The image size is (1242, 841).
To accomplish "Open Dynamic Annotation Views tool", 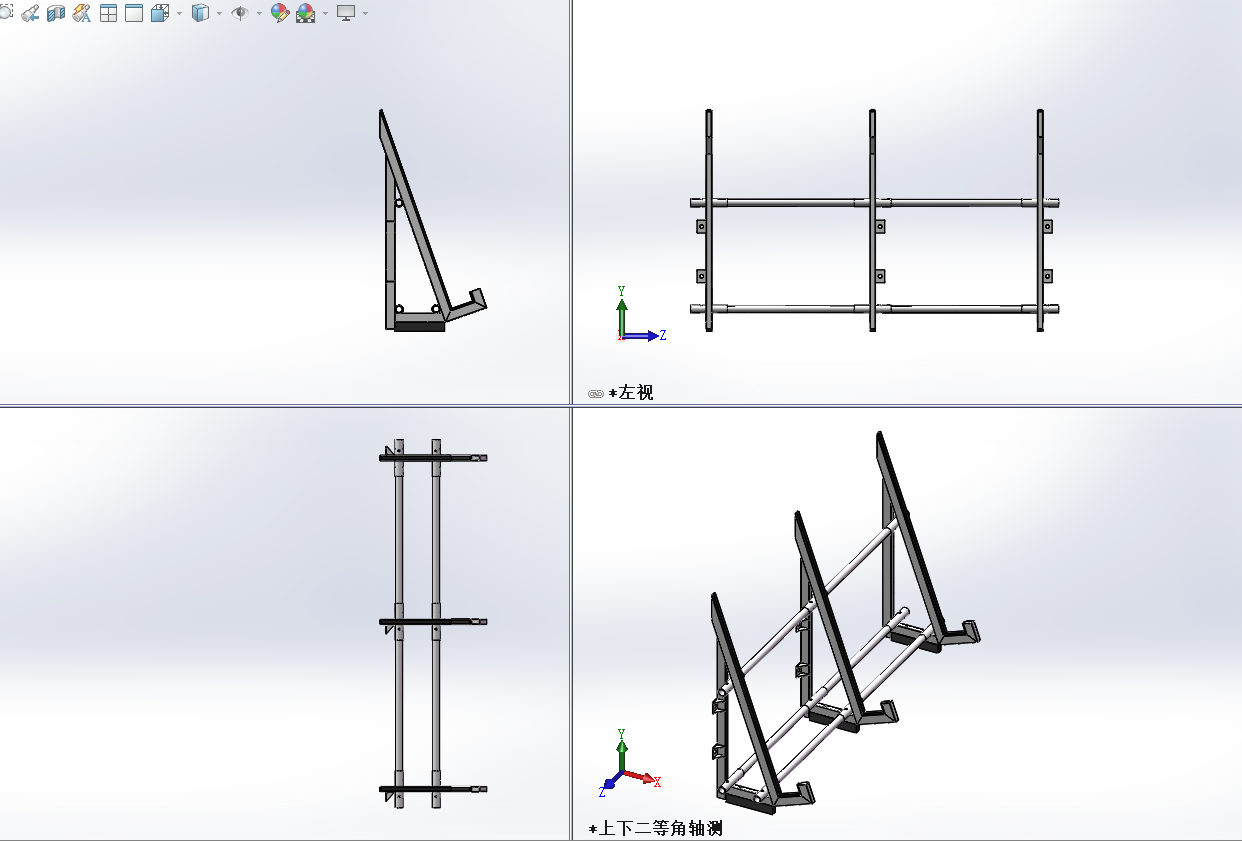I will coord(82,14).
